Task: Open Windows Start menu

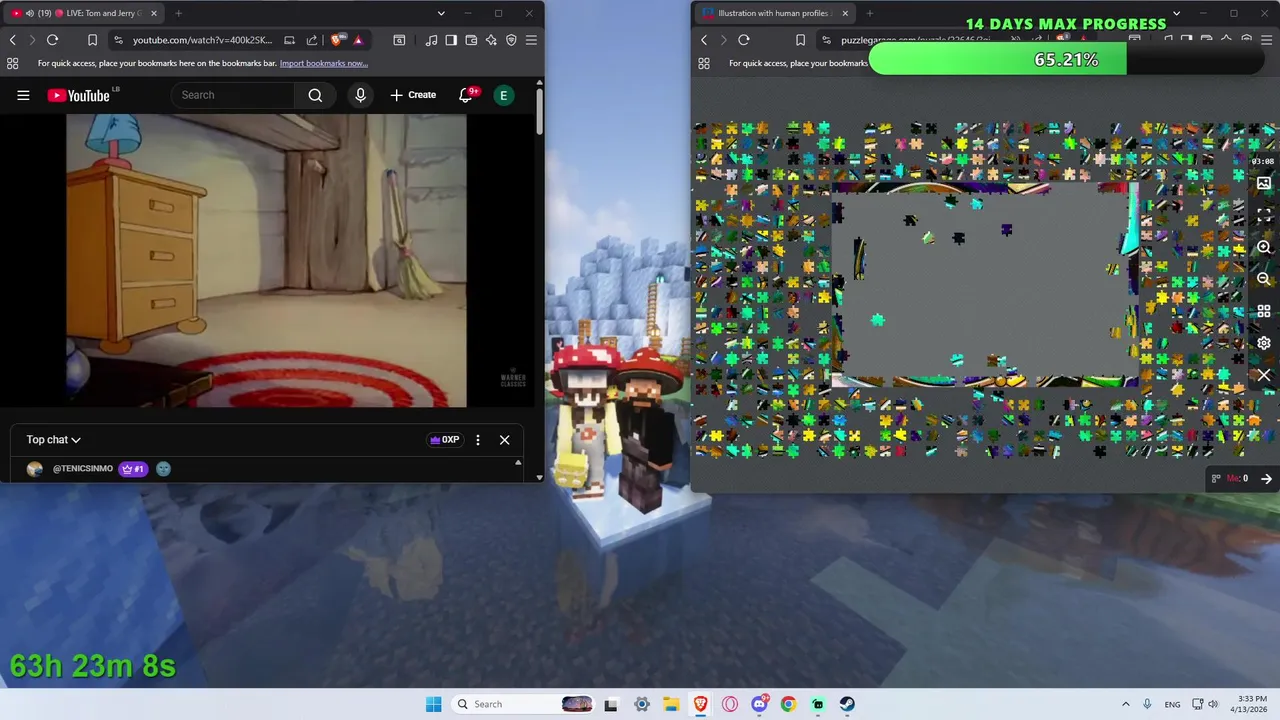Action: coord(433,704)
